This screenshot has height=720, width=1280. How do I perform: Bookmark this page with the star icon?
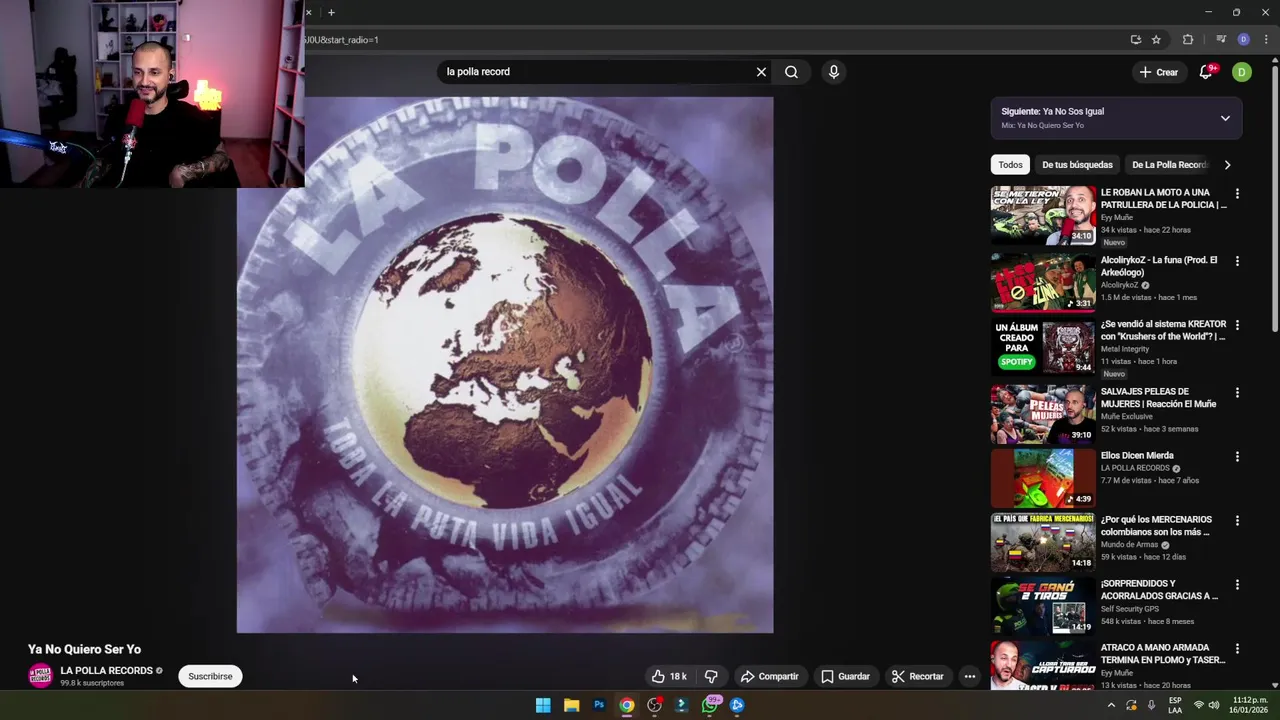[x=1156, y=40]
